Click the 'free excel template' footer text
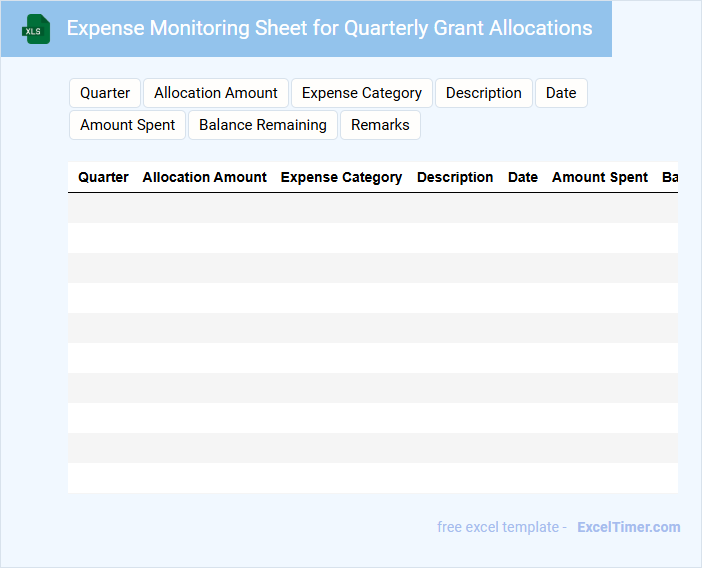The image size is (702, 568). click(x=498, y=527)
